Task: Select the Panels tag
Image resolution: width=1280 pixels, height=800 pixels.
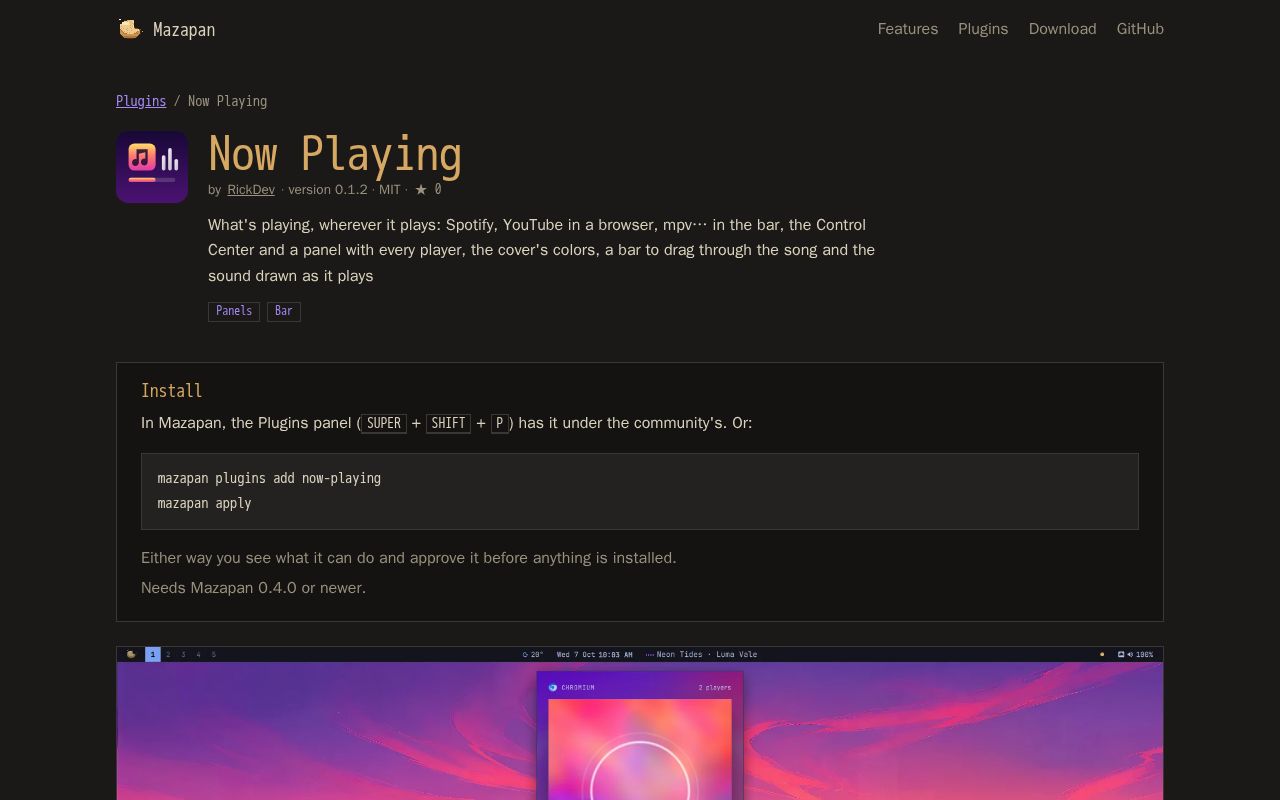Action: (234, 311)
